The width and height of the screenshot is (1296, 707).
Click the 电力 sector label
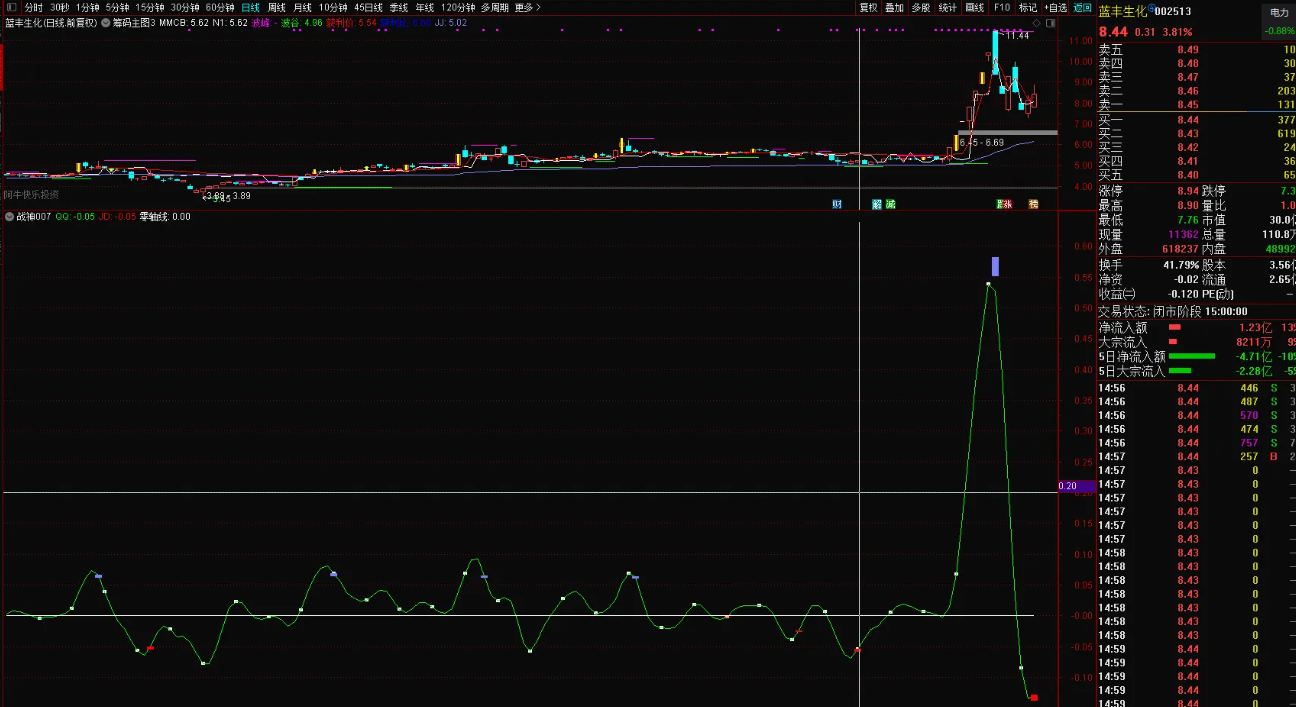point(1279,13)
